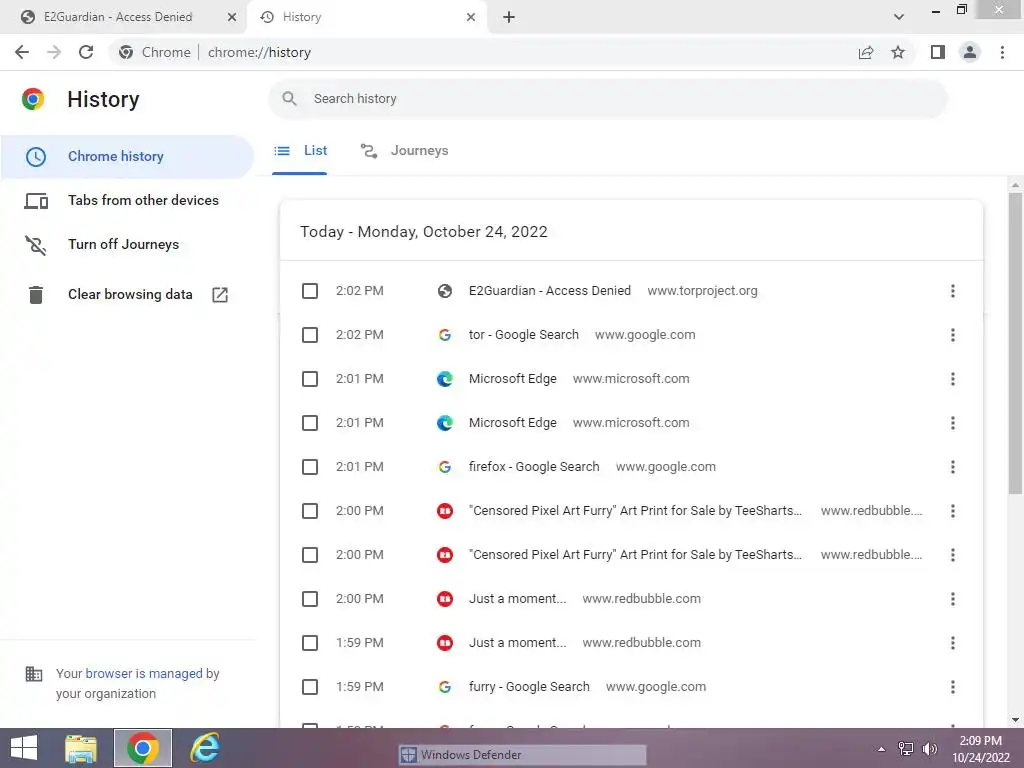Check the box for tor - Google Search
Viewport: 1024px width, 768px height.
[x=310, y=335]
